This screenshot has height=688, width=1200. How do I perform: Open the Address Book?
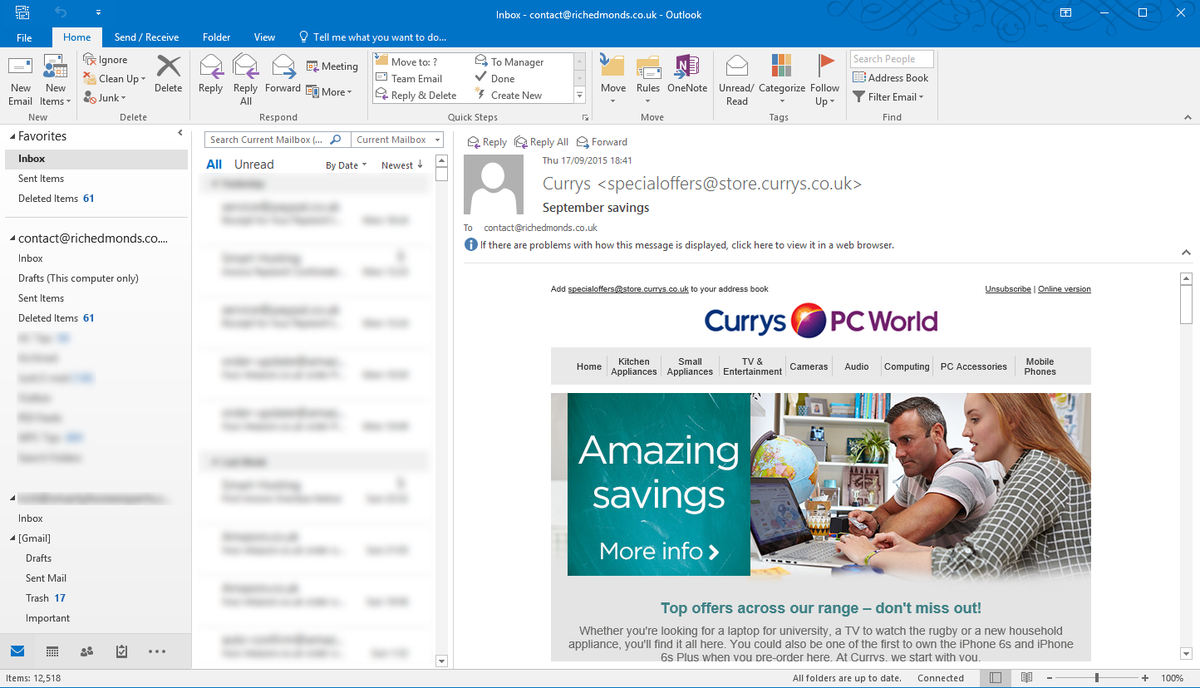coord(891,77)
